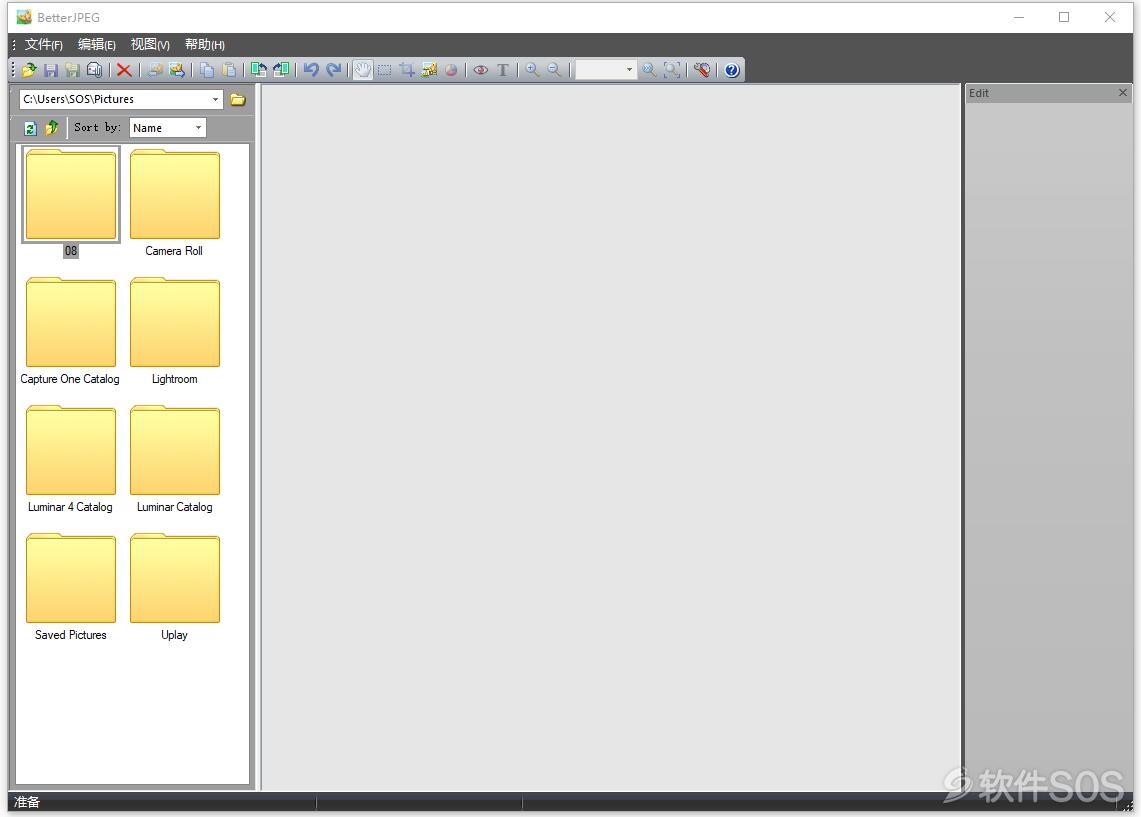
Task: Select the Saved Pictures folder
Action: click(x=71, y=587)
